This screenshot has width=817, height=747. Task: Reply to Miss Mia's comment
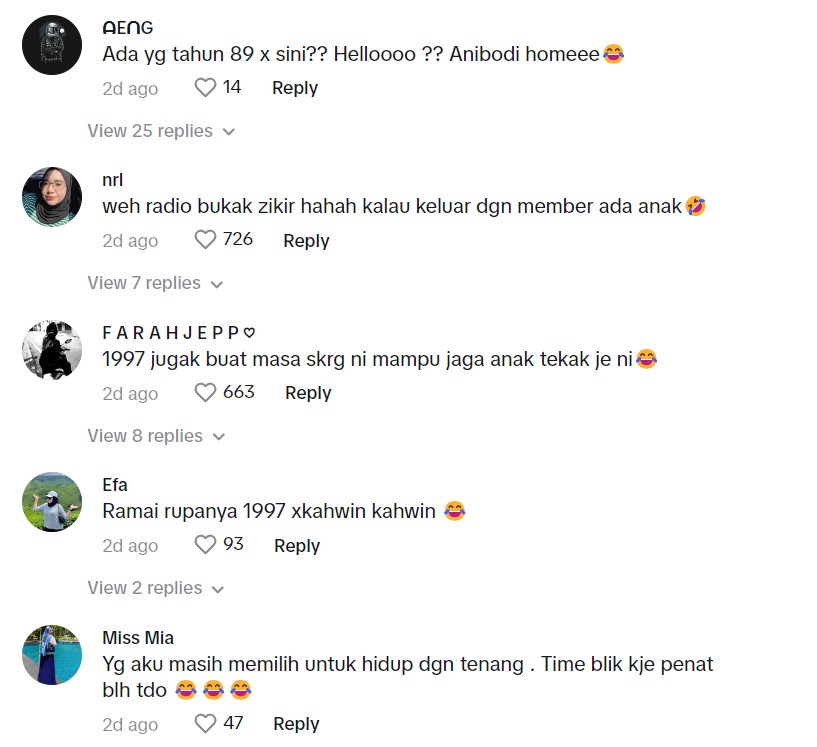point(296,724)
